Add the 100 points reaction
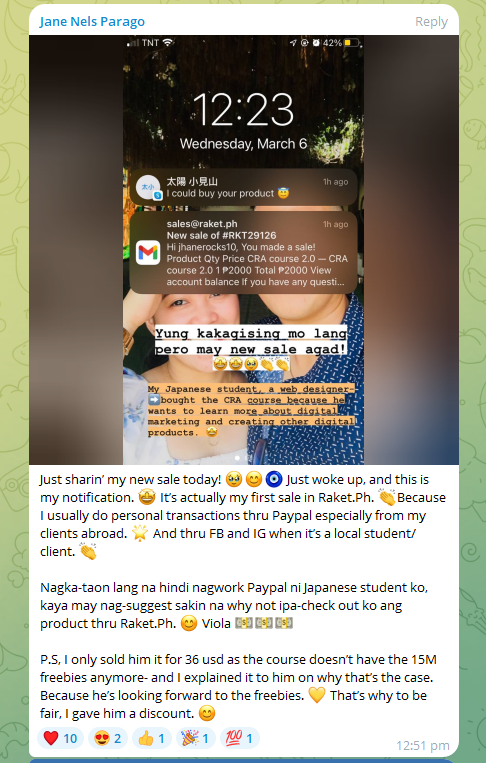The image size is (486, 763). (239, 738)
